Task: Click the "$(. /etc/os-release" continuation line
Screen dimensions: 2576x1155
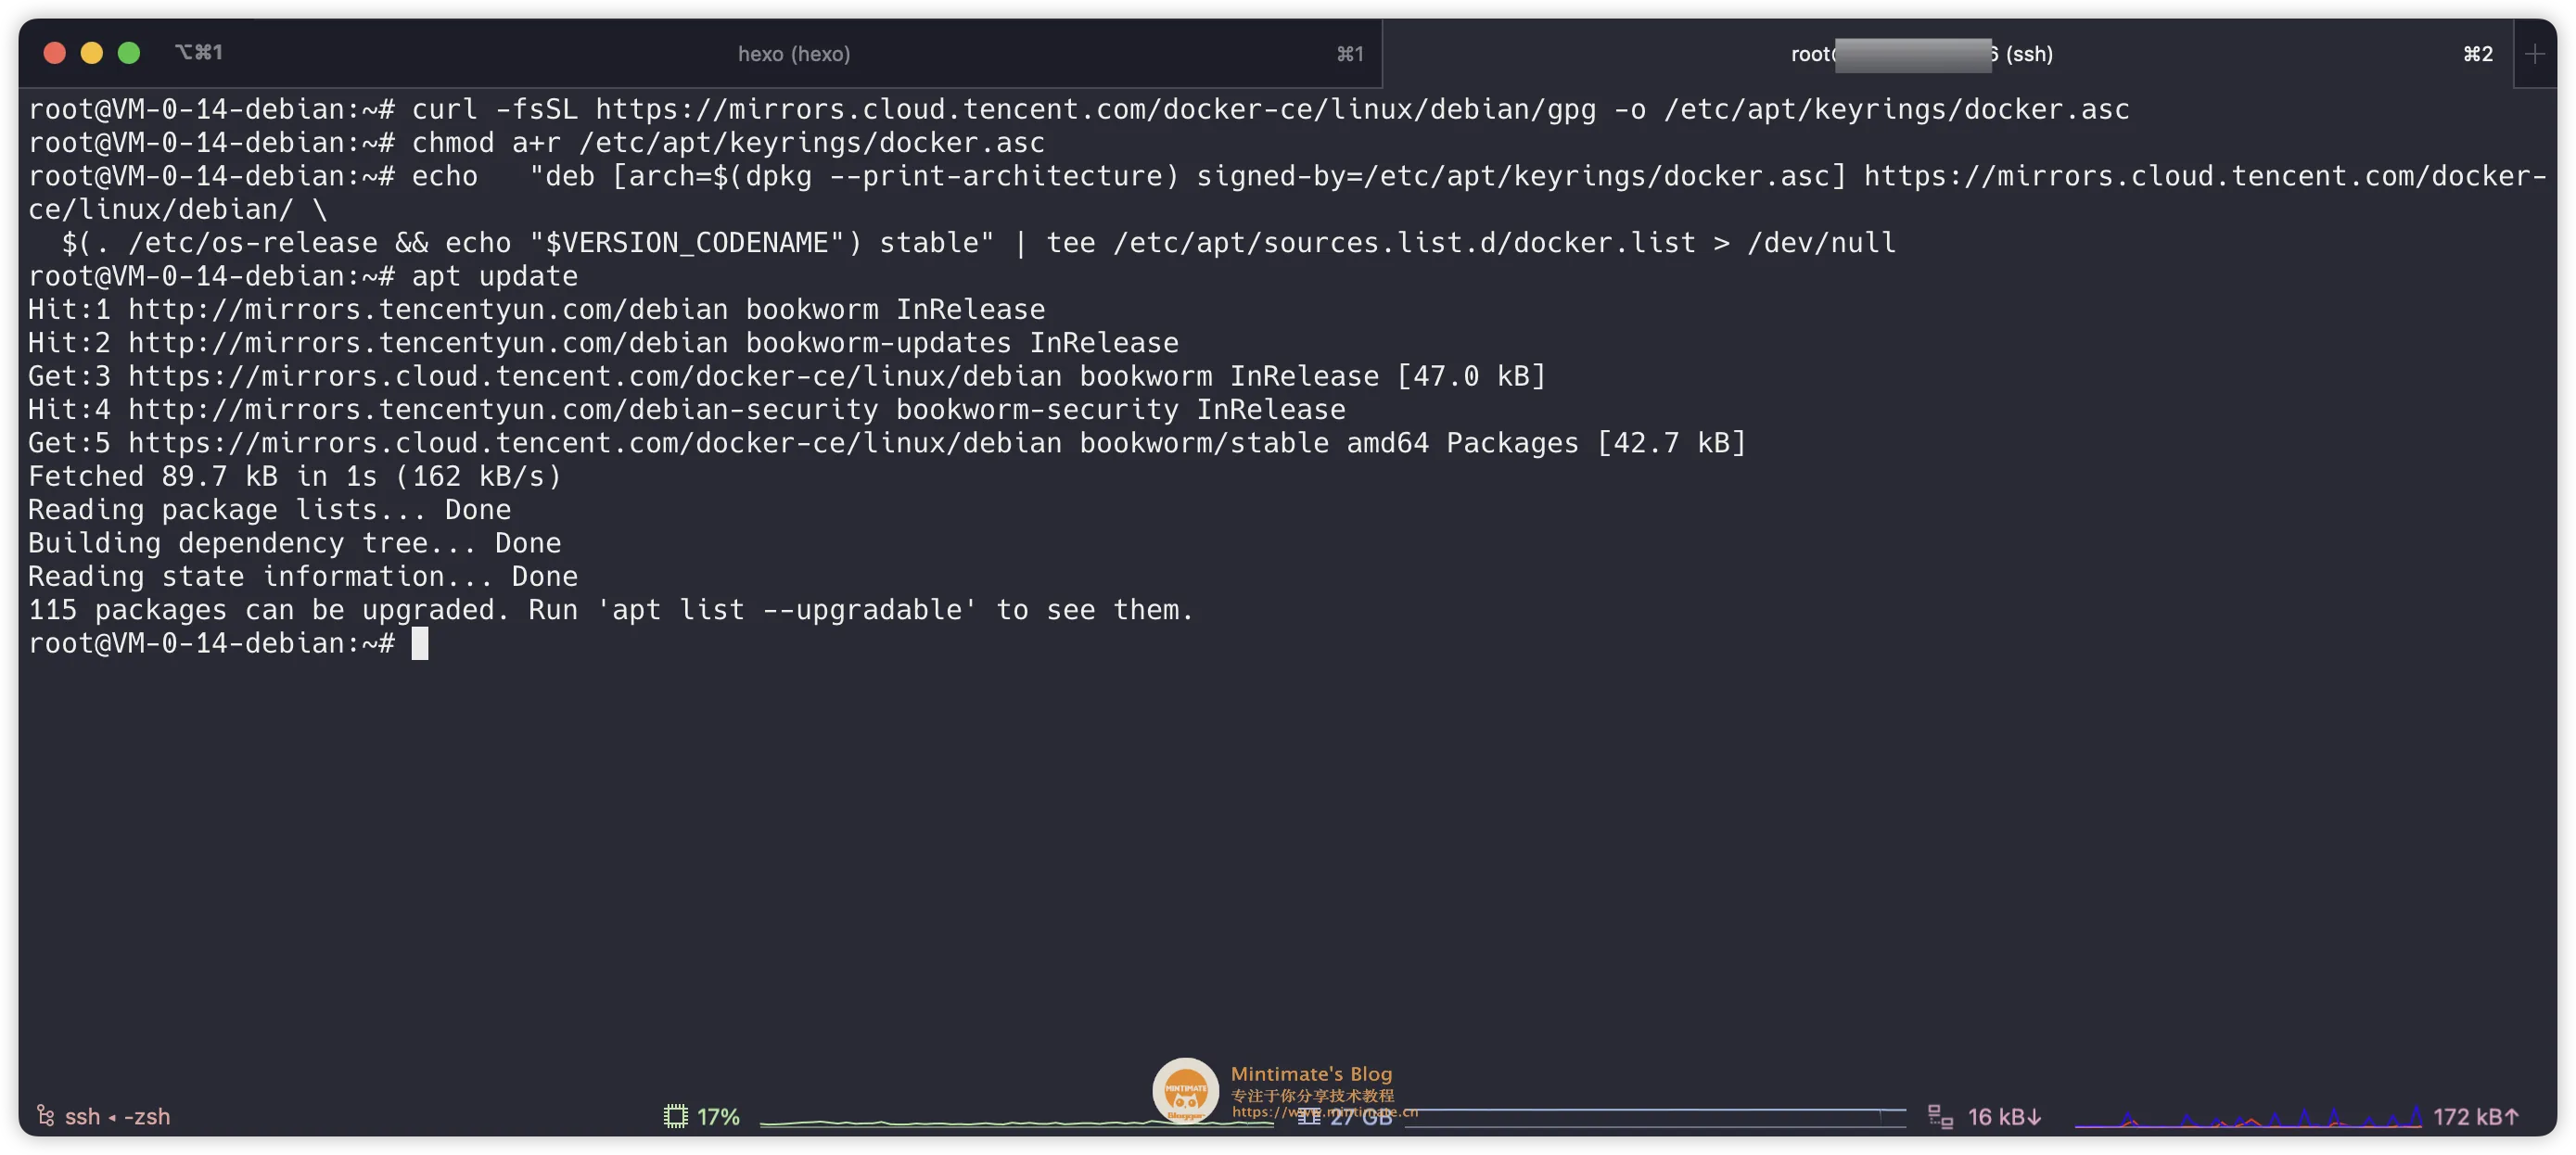Action: coord(978,242)
